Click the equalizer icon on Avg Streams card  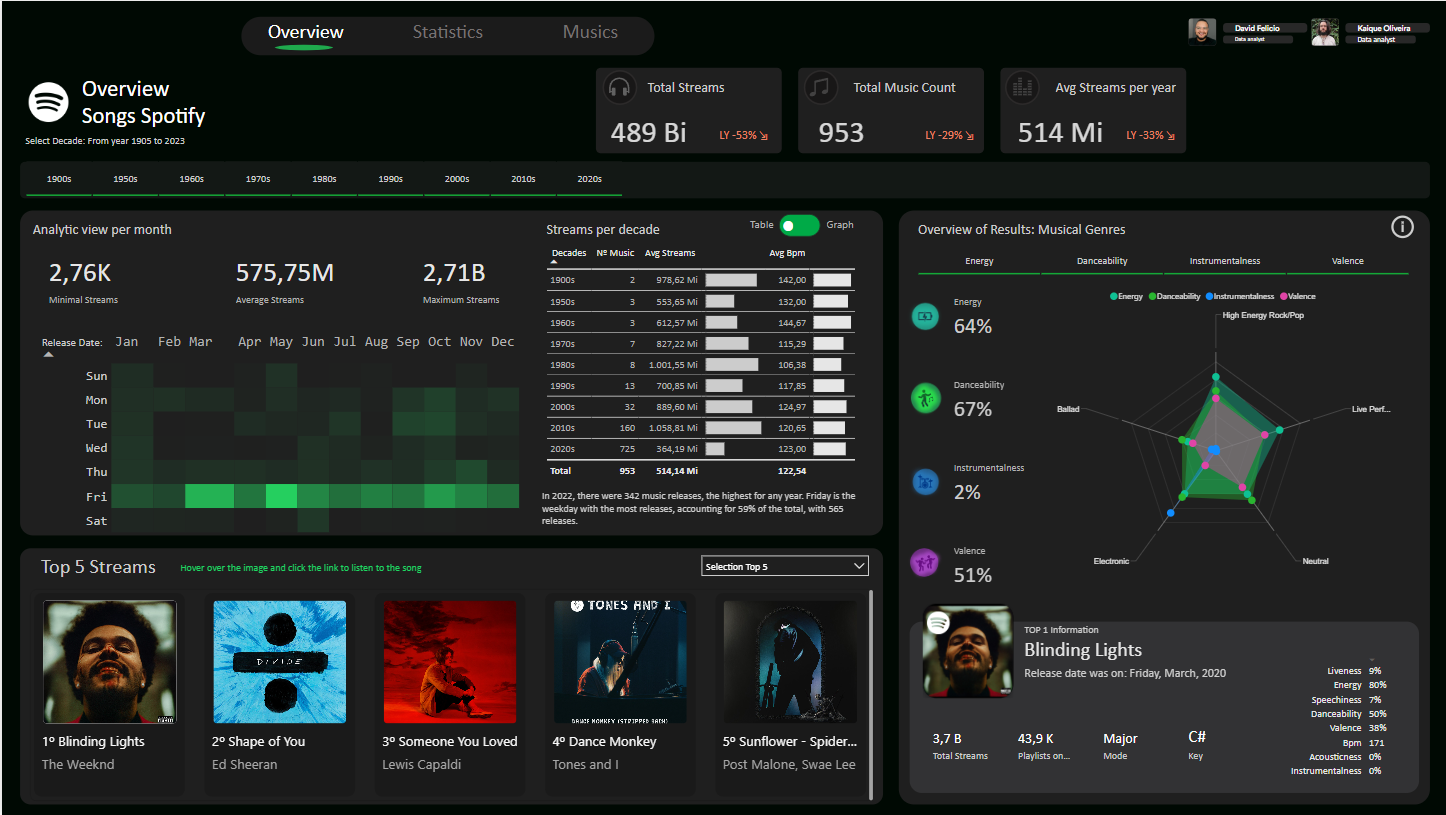1022,88
